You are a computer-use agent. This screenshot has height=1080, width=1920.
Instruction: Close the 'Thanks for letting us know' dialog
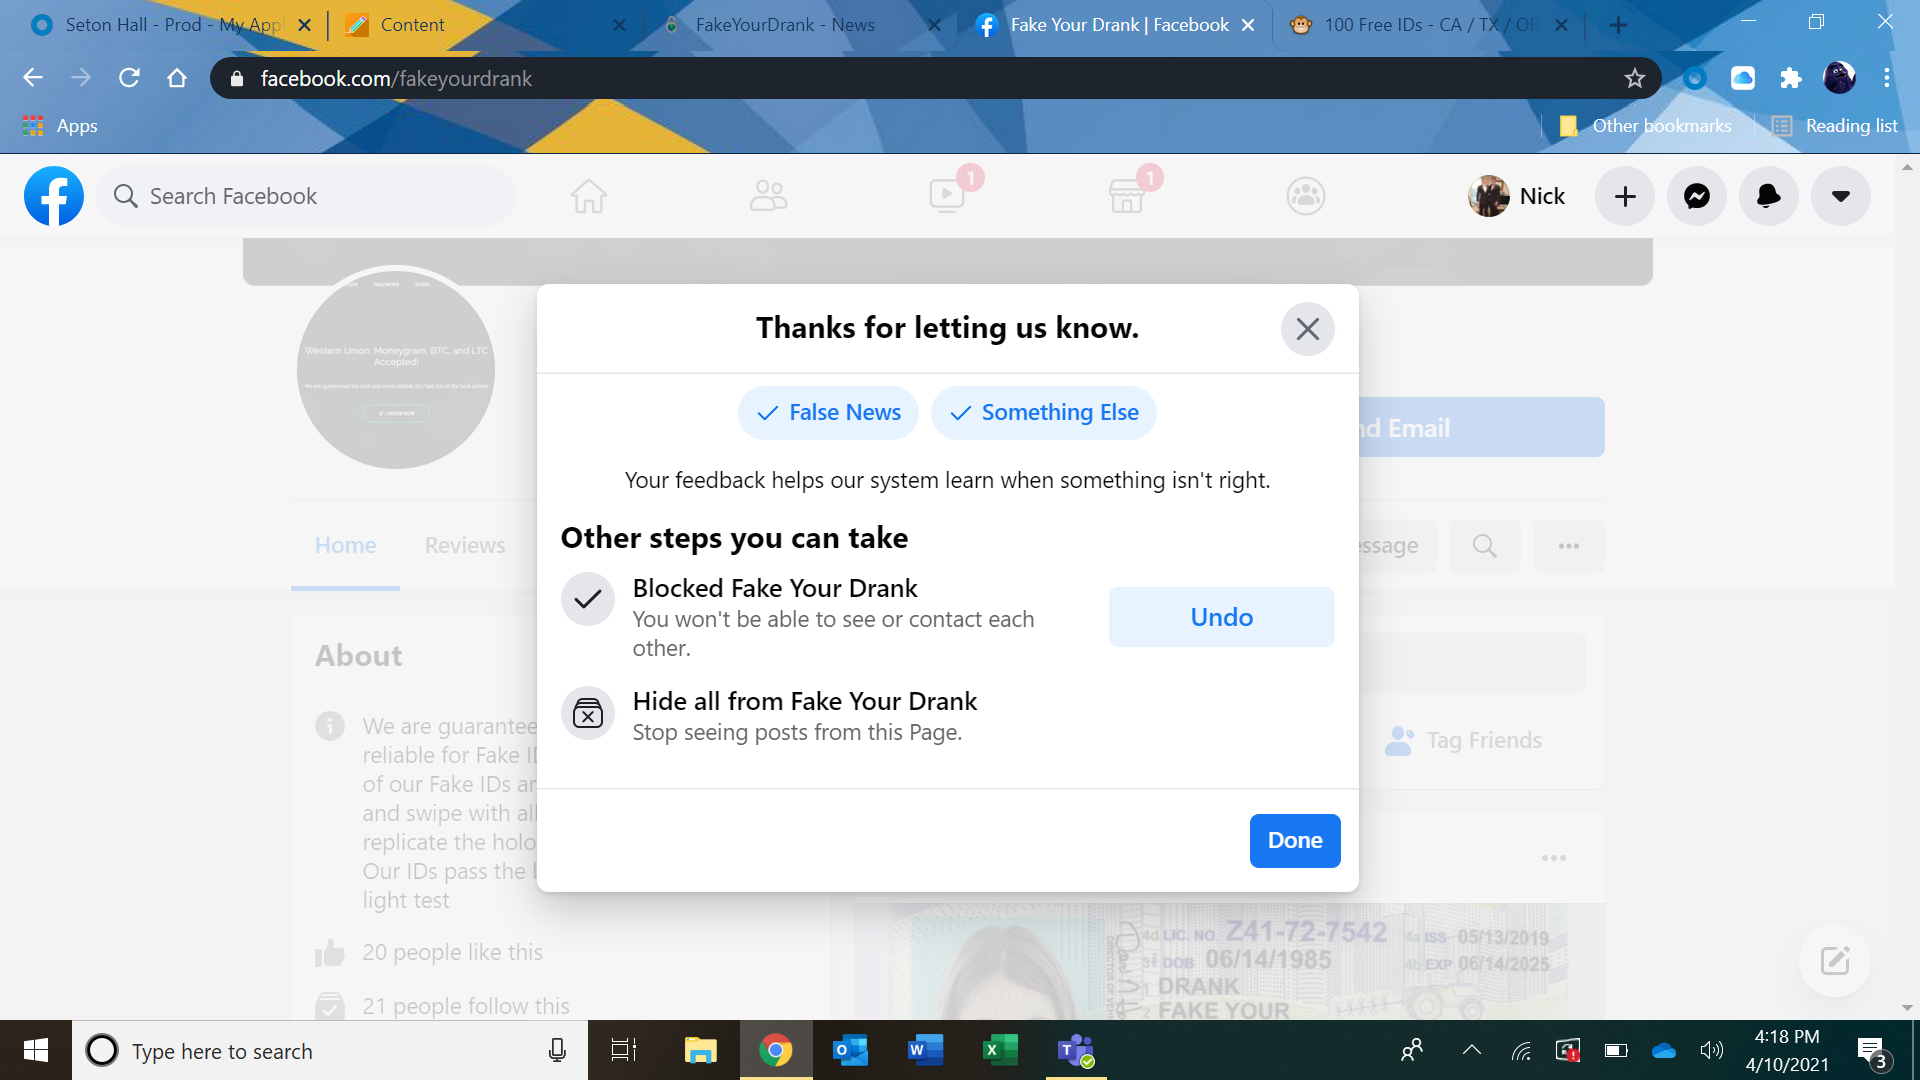point(1307,329)
